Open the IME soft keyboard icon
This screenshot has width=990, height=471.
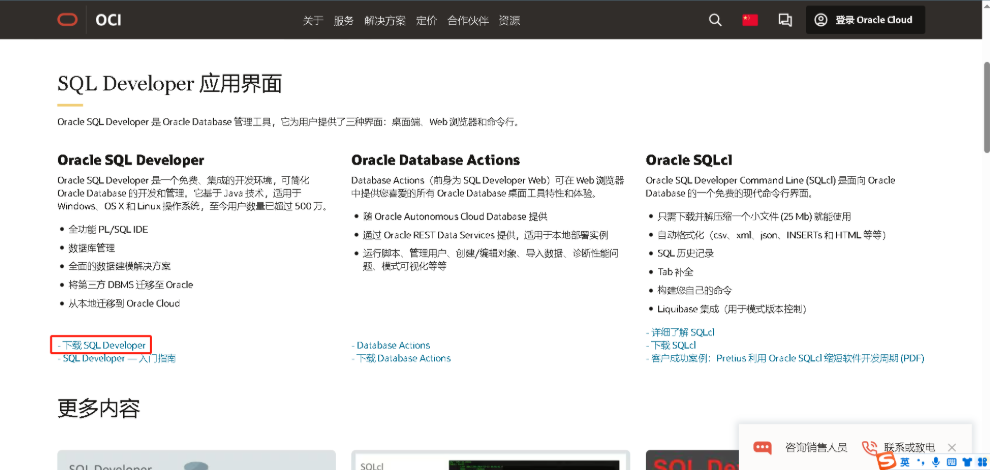pyautogui.click(x=951, y=462)
